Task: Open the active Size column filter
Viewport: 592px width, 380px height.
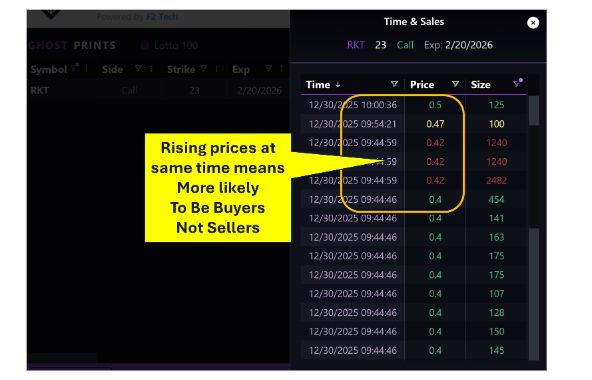Action: (x=517, y=83)
